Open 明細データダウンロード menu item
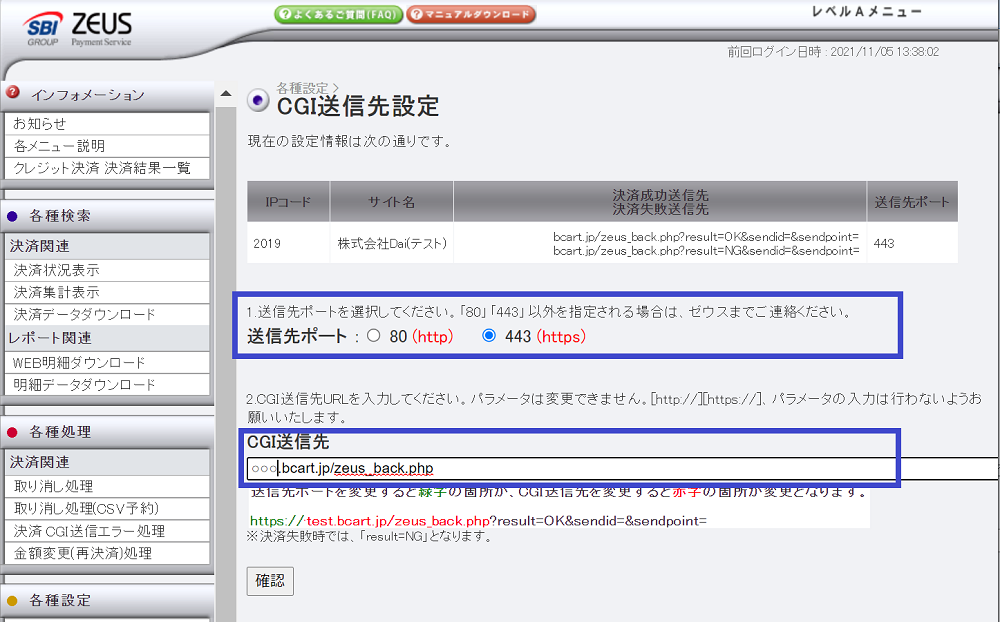The width and height of the screenshot is (1000, 622). 107,385
